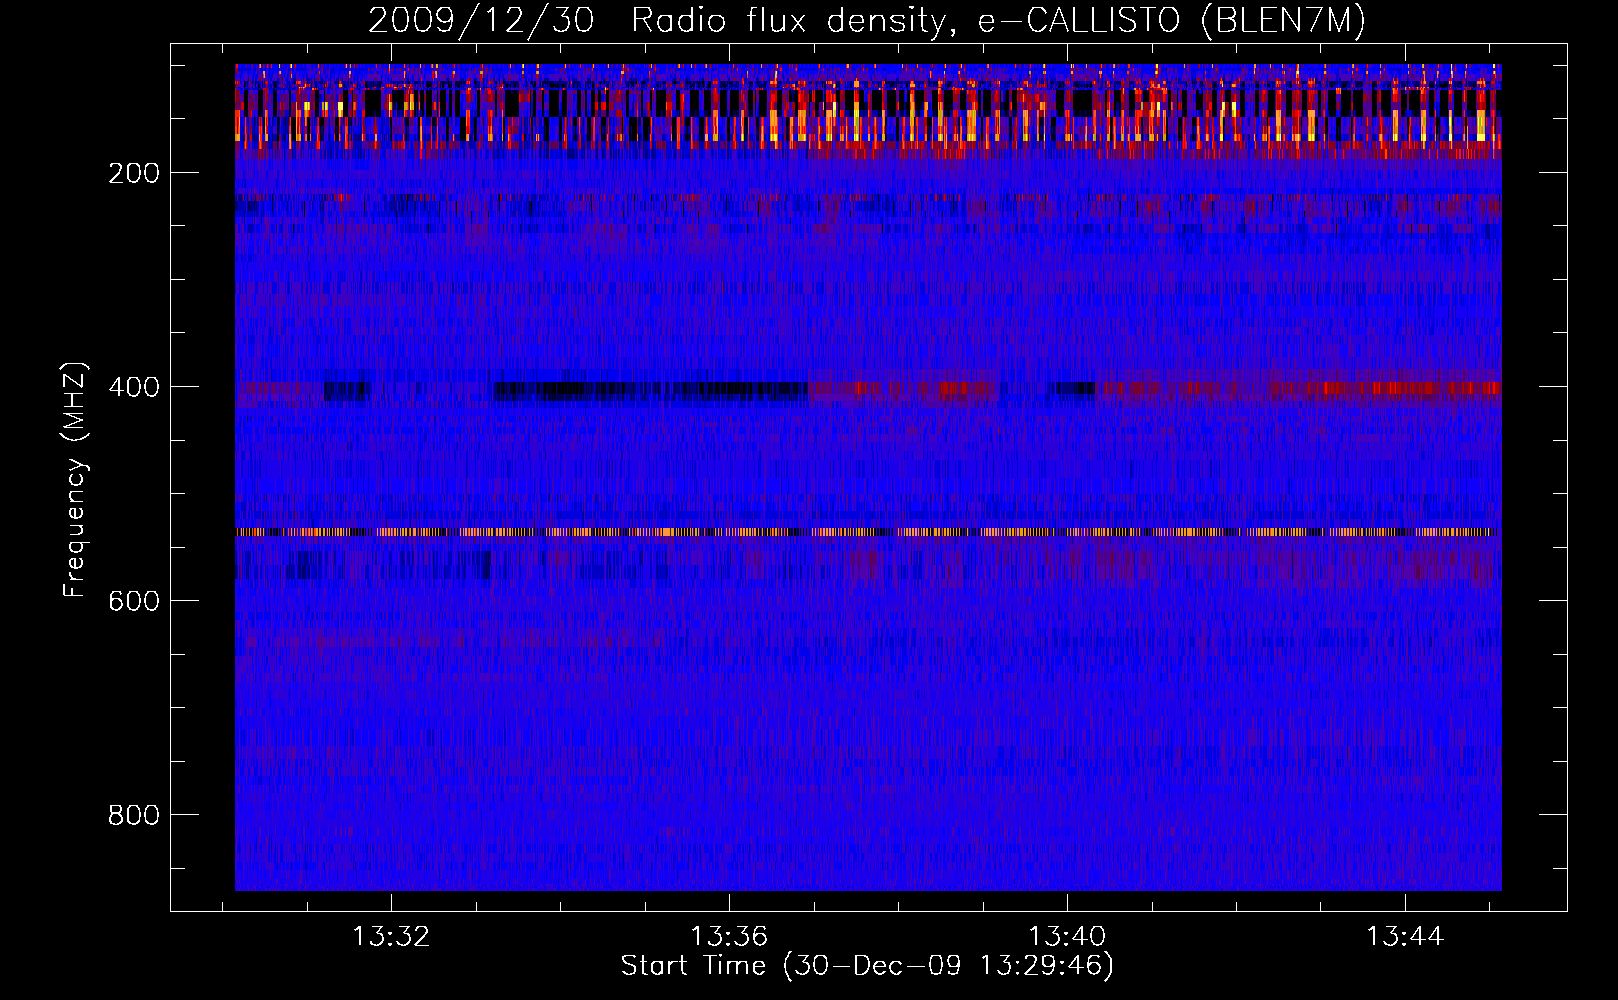Click the 200 frequency tick label
Screen dimensions: 1618x1000
(x=133, y=173)
